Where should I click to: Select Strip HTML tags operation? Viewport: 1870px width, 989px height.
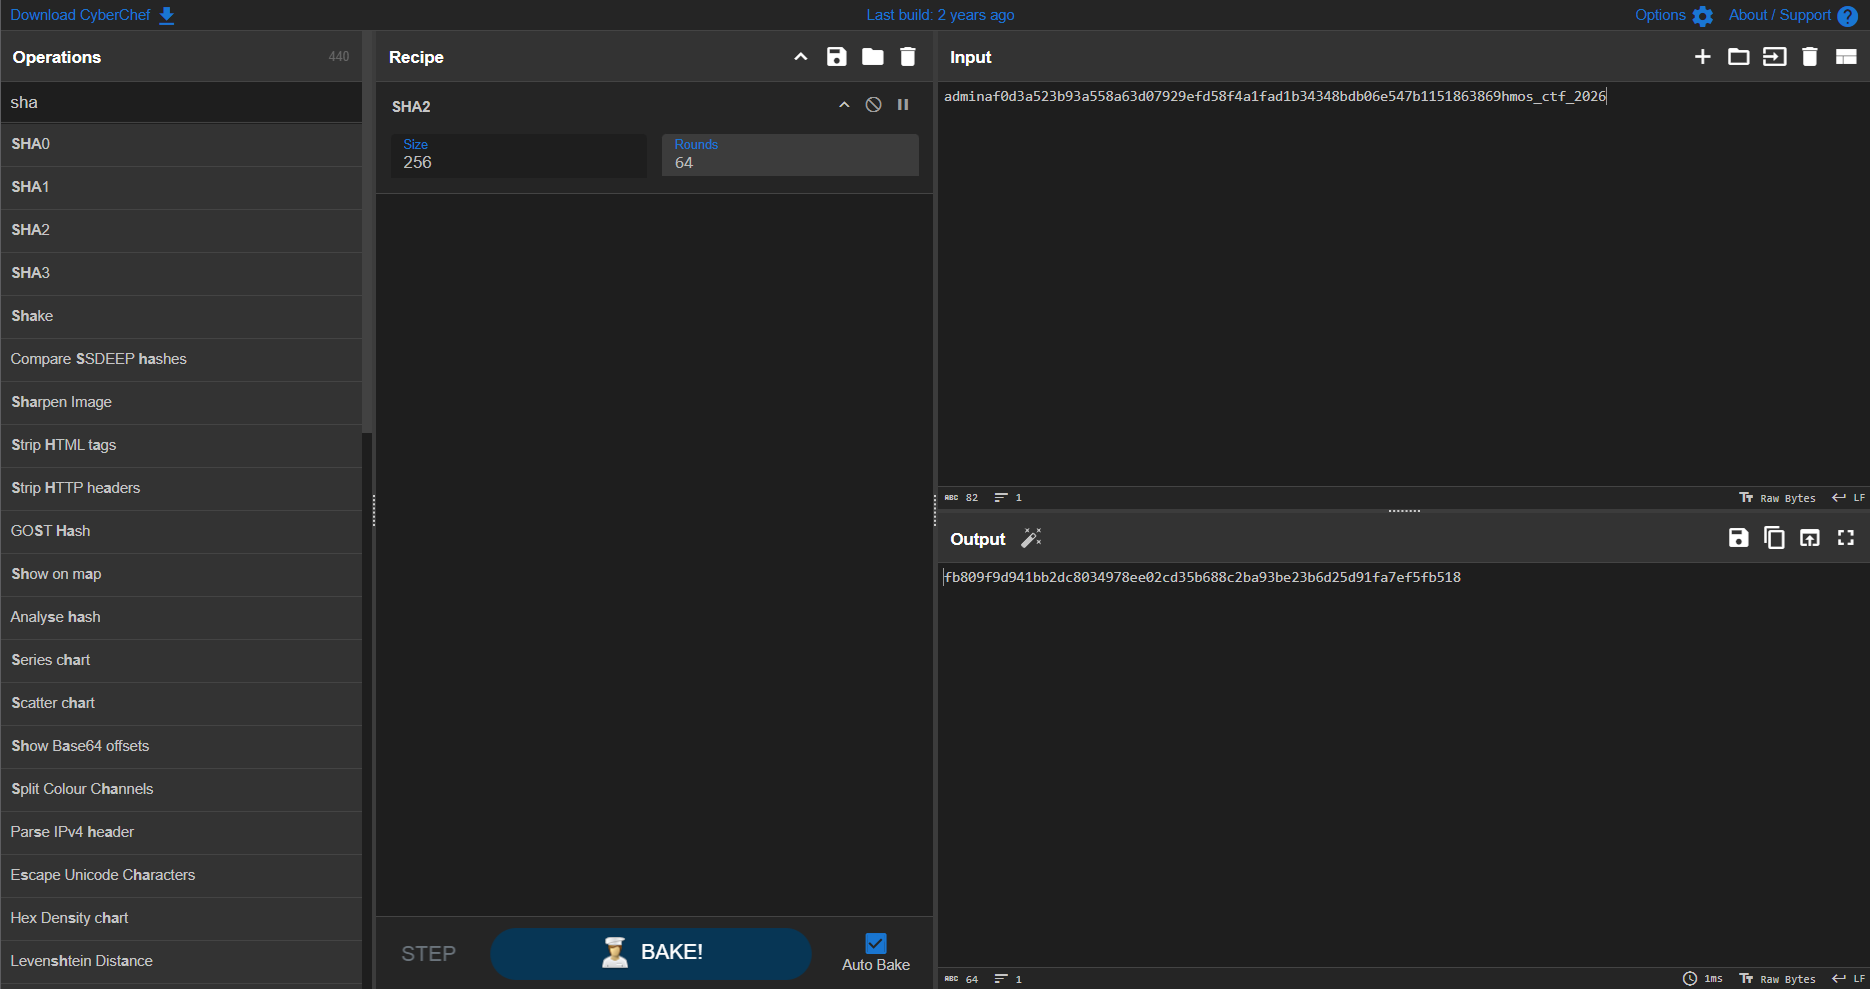click(x=181, y=445)
